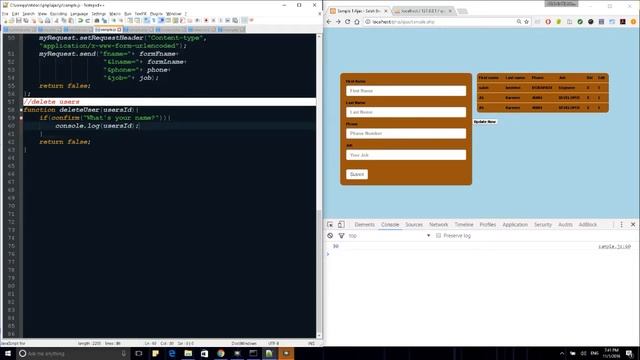
Task: Go forward in Chrome browser
Action: pos(338,22)
